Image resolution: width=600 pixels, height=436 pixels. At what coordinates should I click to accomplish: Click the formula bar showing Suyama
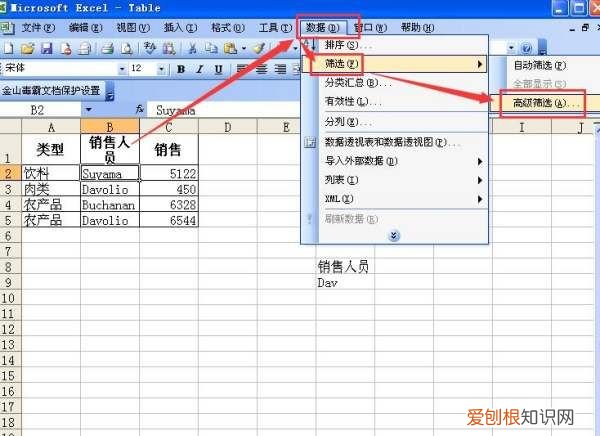[224, 110]
